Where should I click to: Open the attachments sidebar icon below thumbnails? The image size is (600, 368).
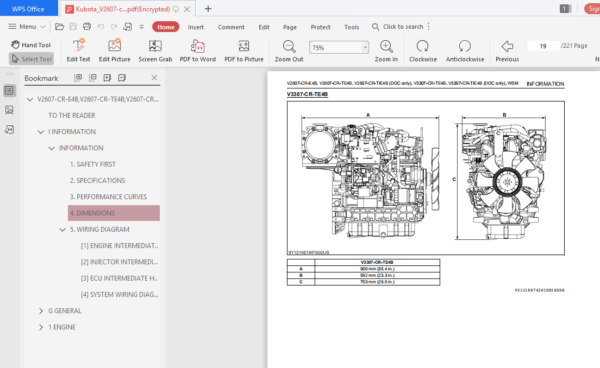9,130
